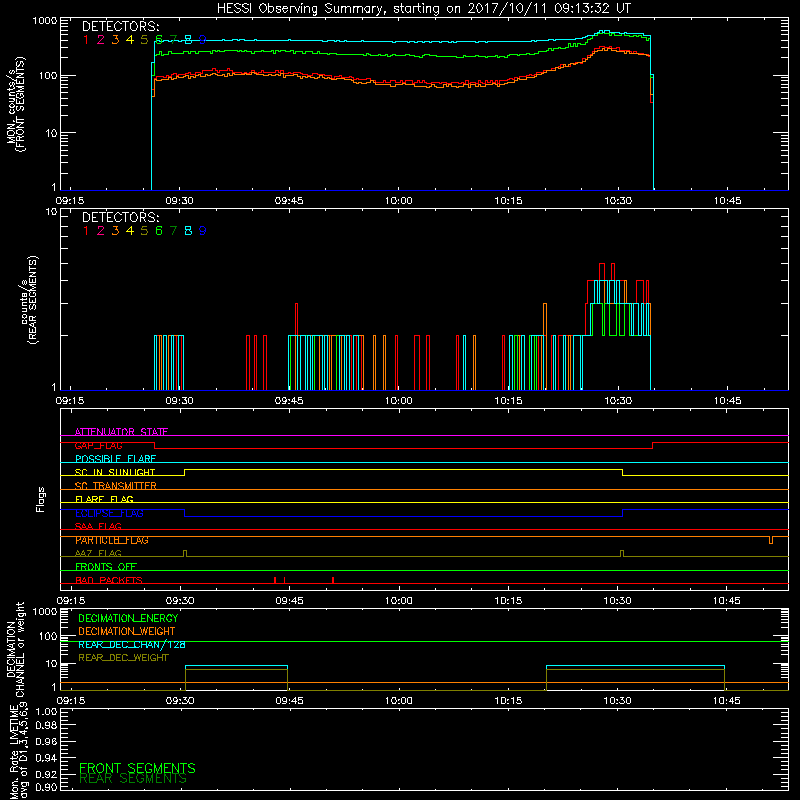Select the DECIMATION_ENERGY legend label

[x=128, y=618]
